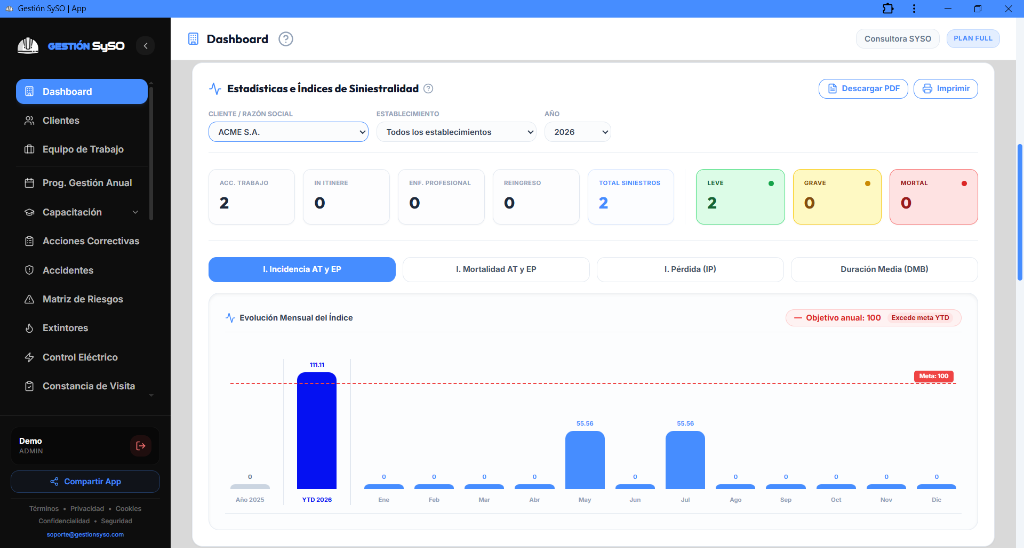Click the warning triangle Matriz de Riesgos icon

29,299
